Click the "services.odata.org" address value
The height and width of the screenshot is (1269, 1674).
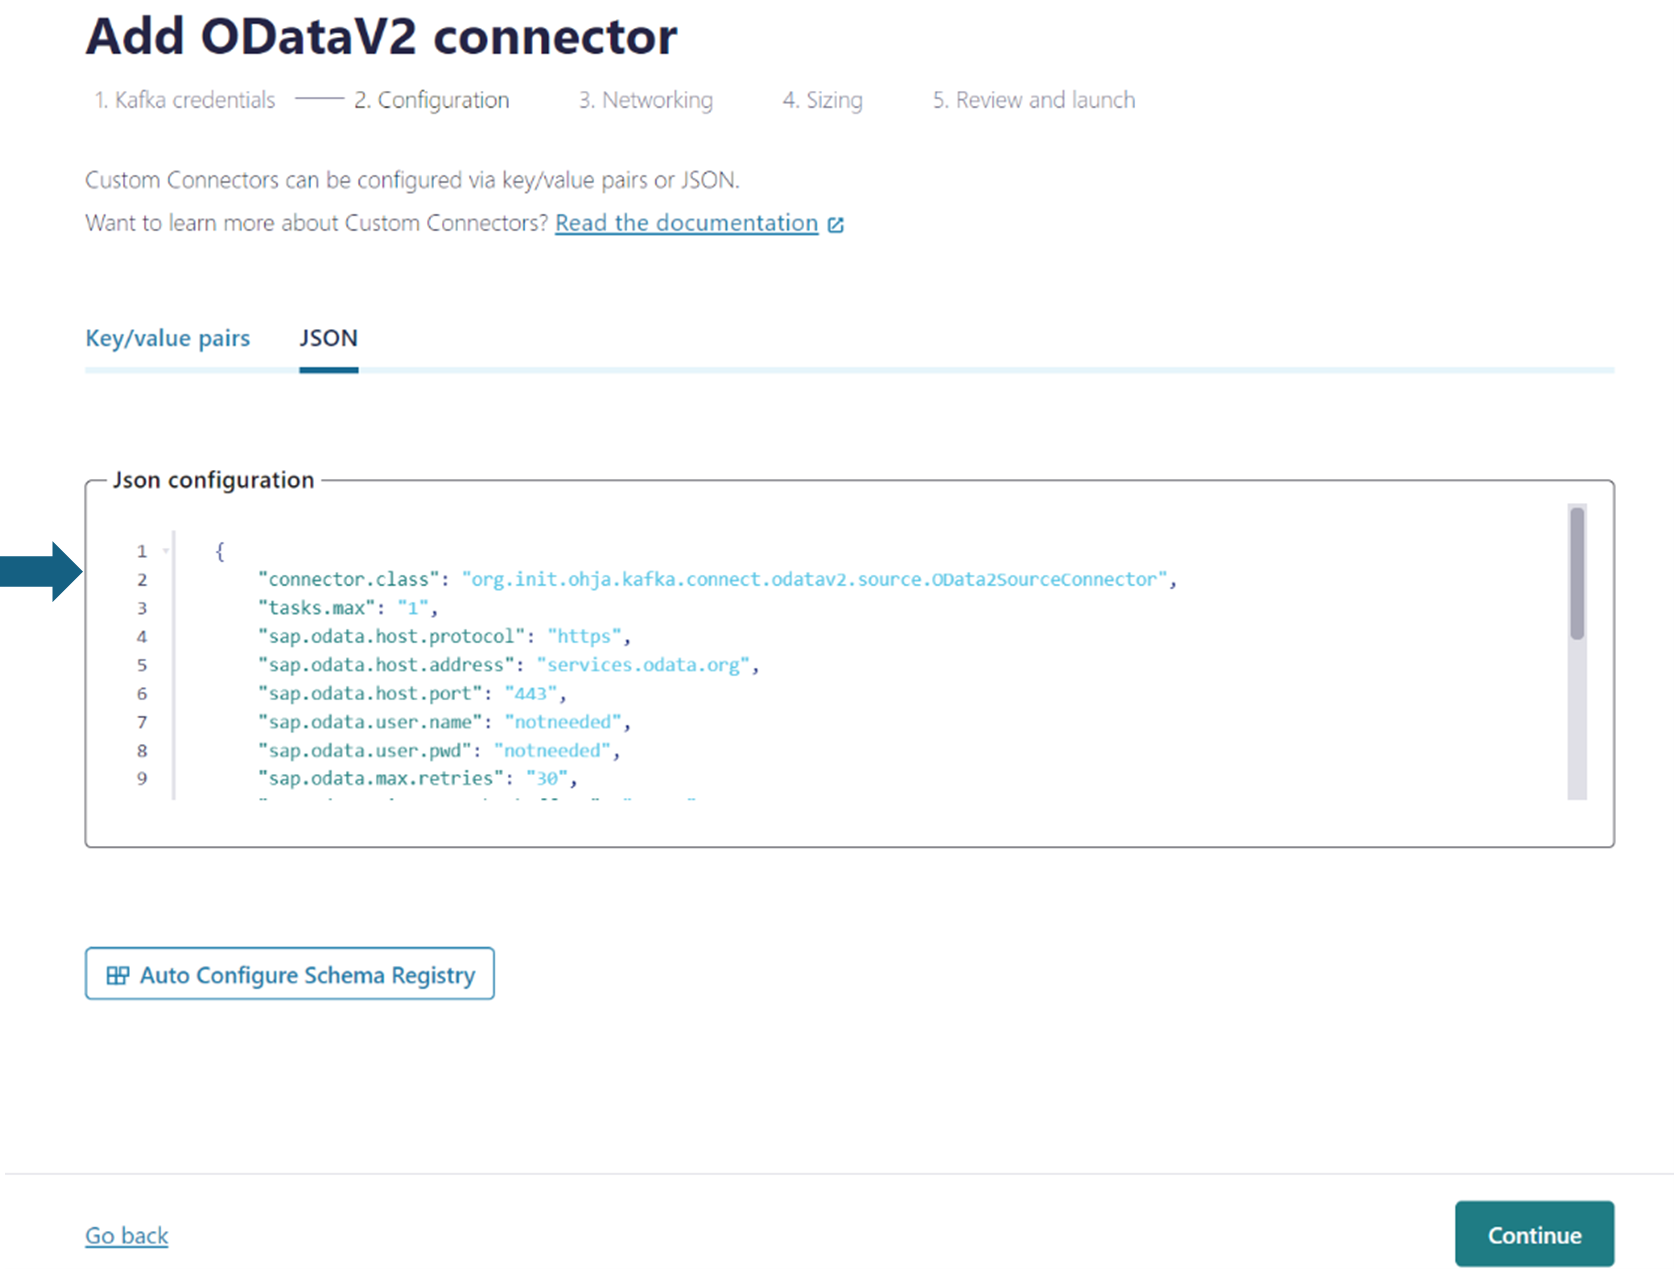click(x=643, y=665)
